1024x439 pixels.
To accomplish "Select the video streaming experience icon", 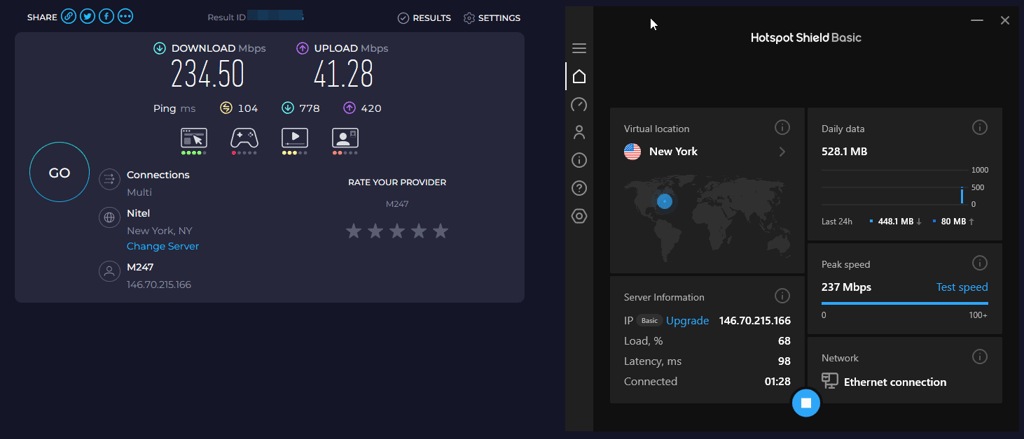I will point(295,138).
